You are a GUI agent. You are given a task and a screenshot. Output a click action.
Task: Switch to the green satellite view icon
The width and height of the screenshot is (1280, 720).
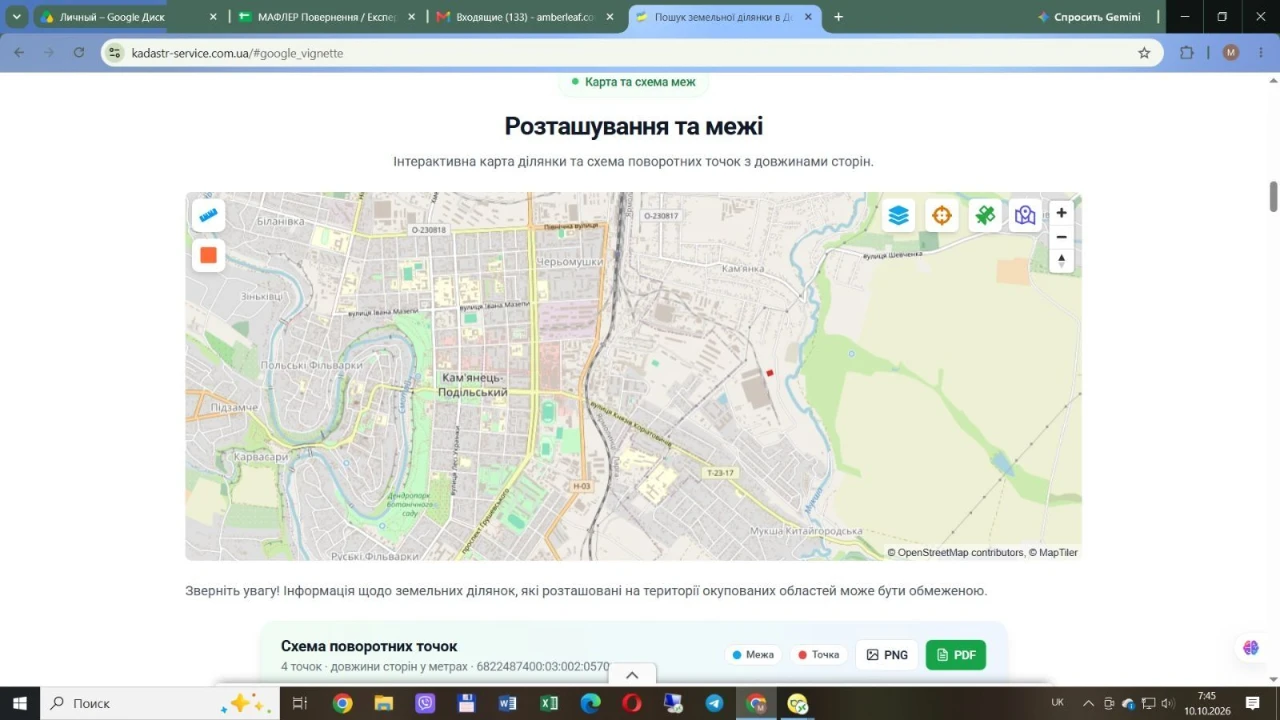pos(985,215)
